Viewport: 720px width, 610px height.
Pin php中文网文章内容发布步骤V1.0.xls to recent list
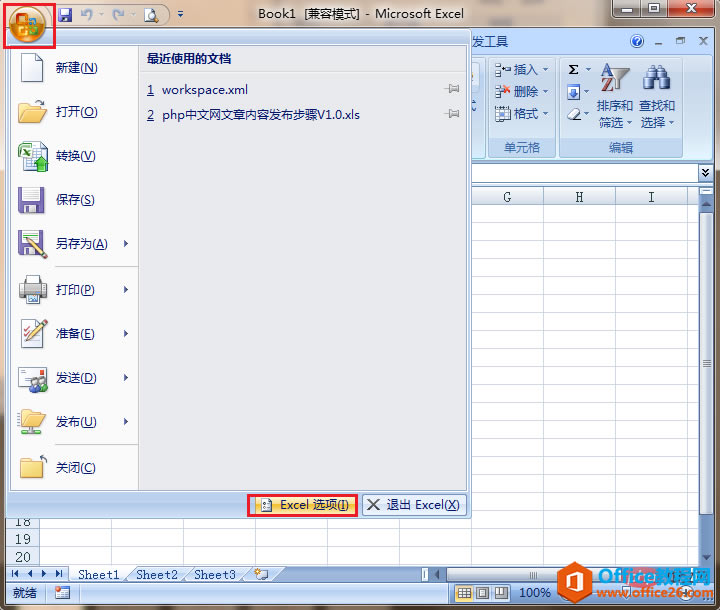pos(452,113)
